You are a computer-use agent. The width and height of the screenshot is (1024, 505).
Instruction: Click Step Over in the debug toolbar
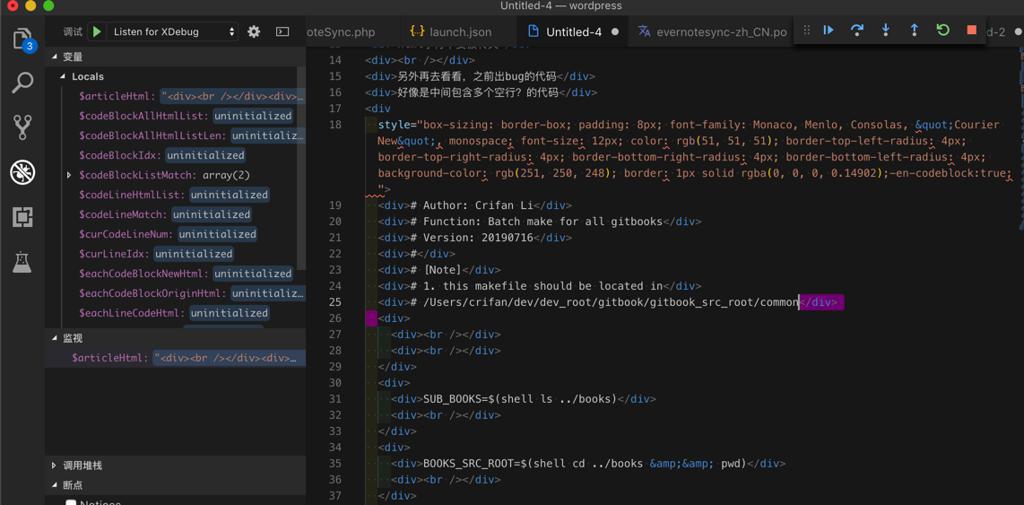[x=857, y=31]
